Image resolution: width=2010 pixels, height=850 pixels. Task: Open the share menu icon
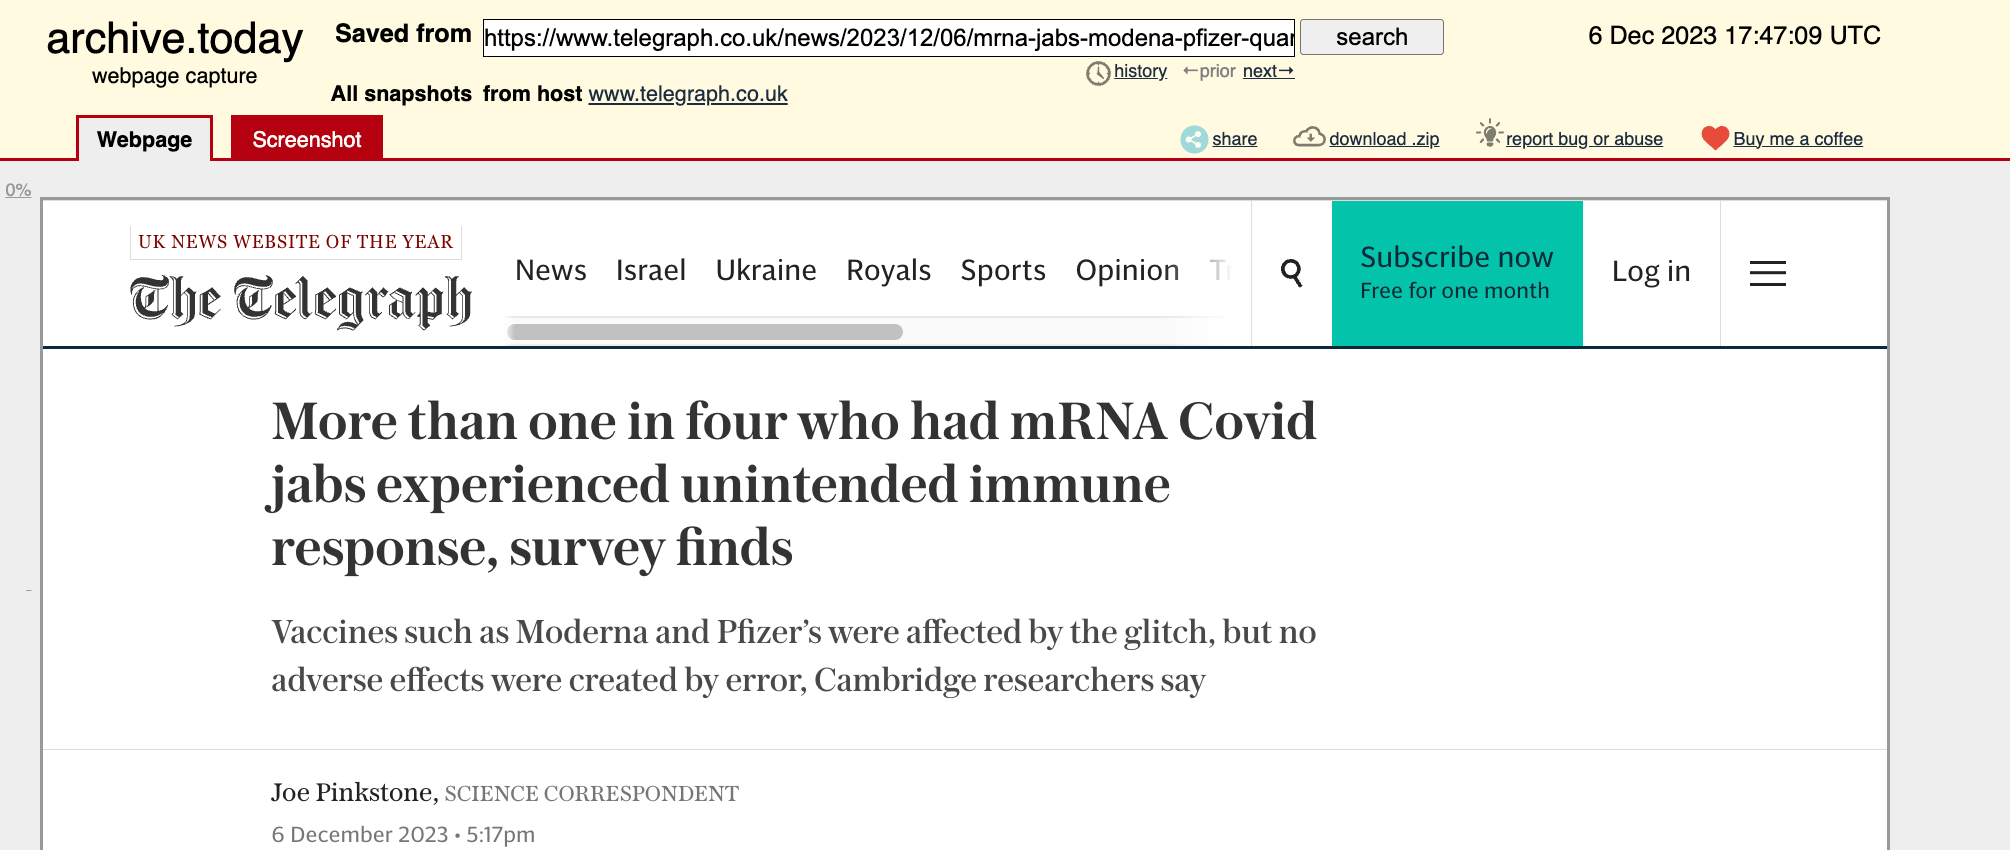click(x=1192, y=139)
